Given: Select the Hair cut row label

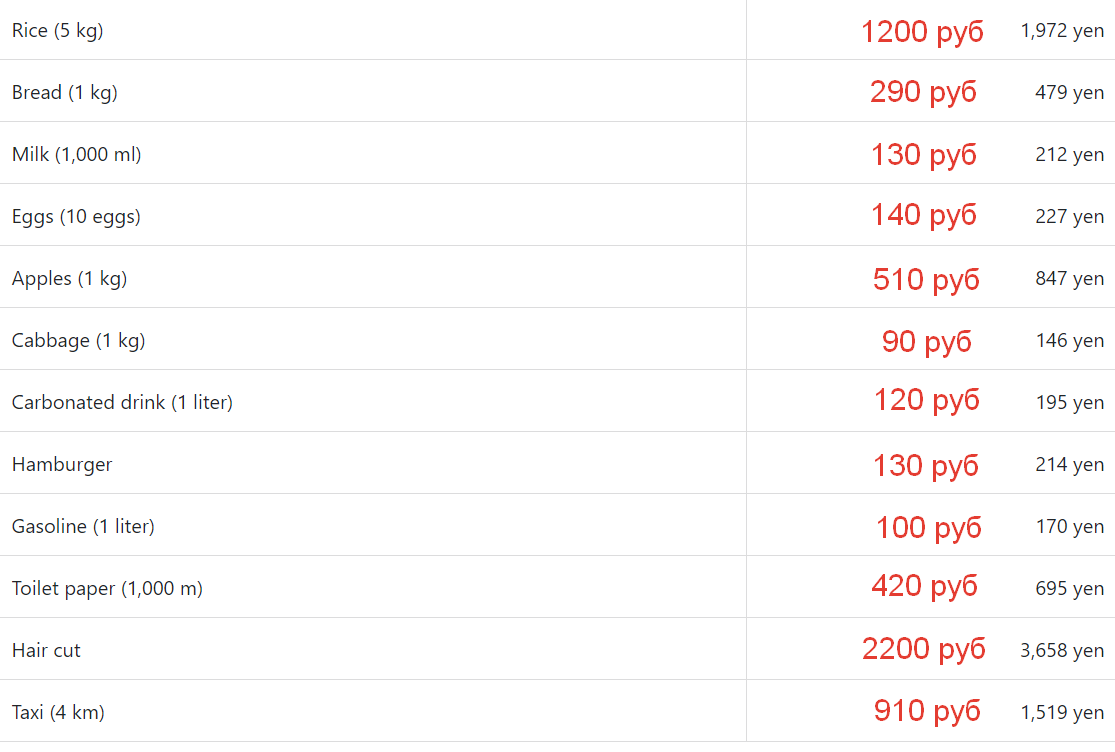Looking at the screenshot, I should tap(46, 650).
